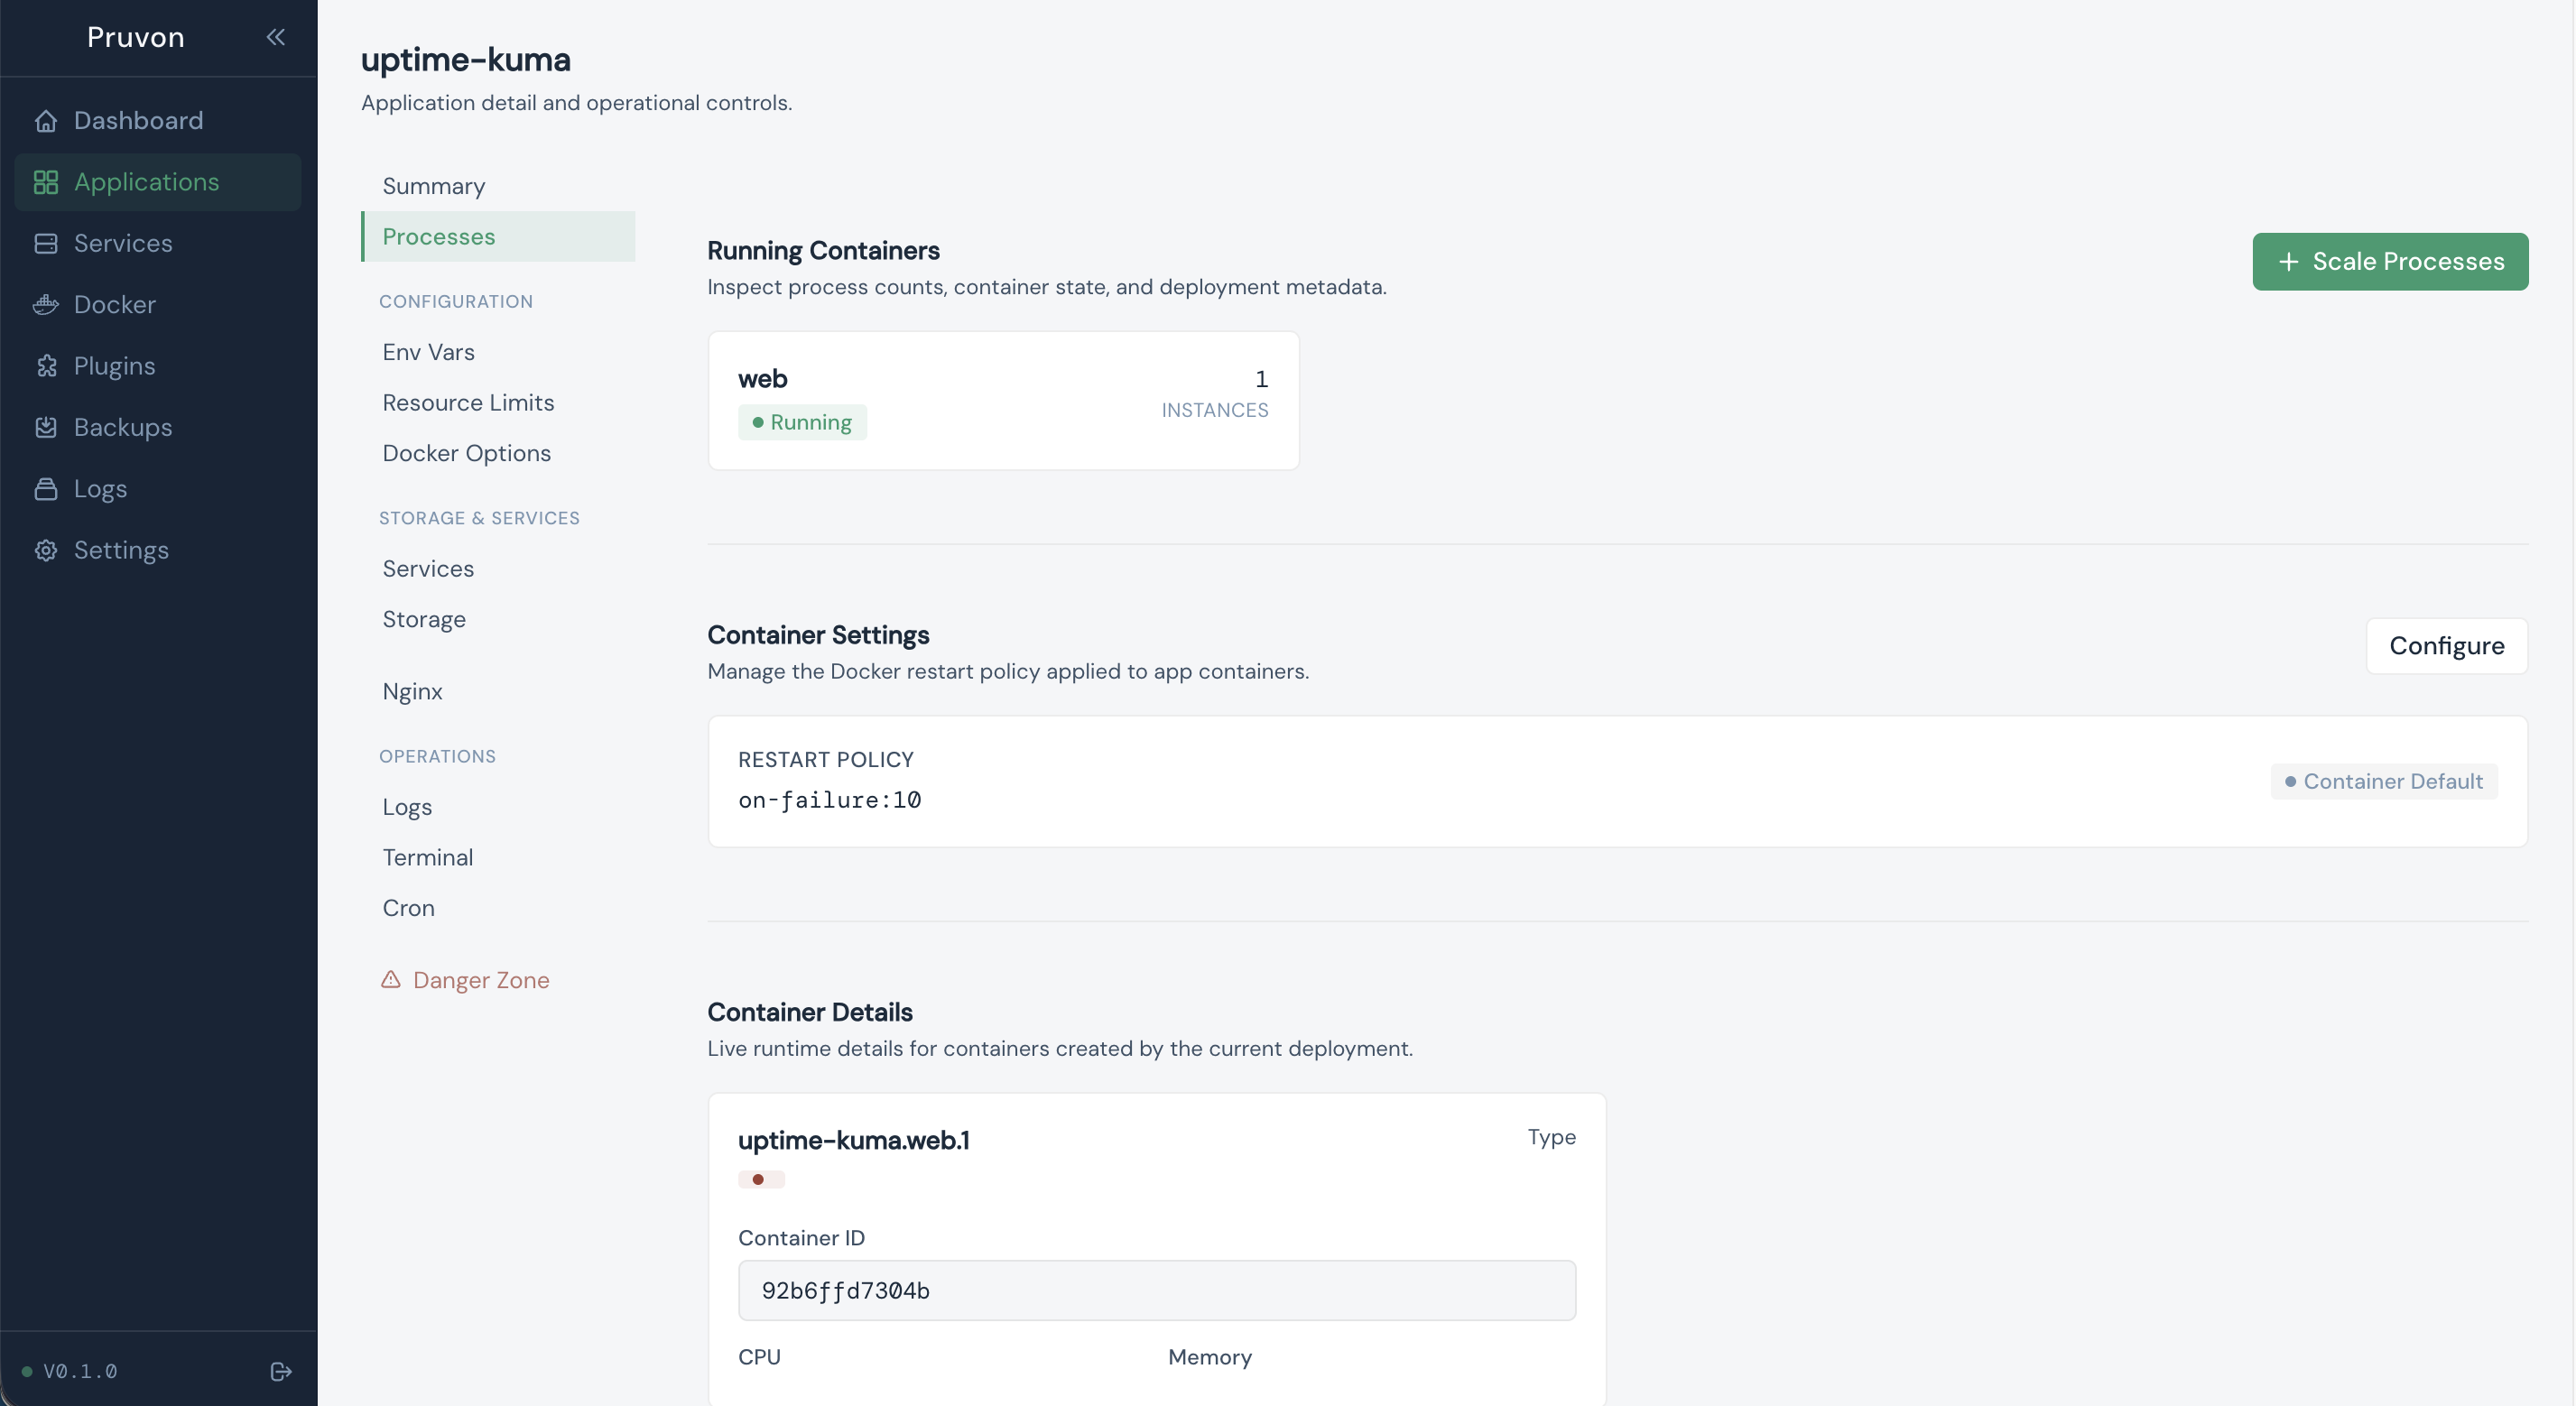Click the Backups icon

[46, 428]
